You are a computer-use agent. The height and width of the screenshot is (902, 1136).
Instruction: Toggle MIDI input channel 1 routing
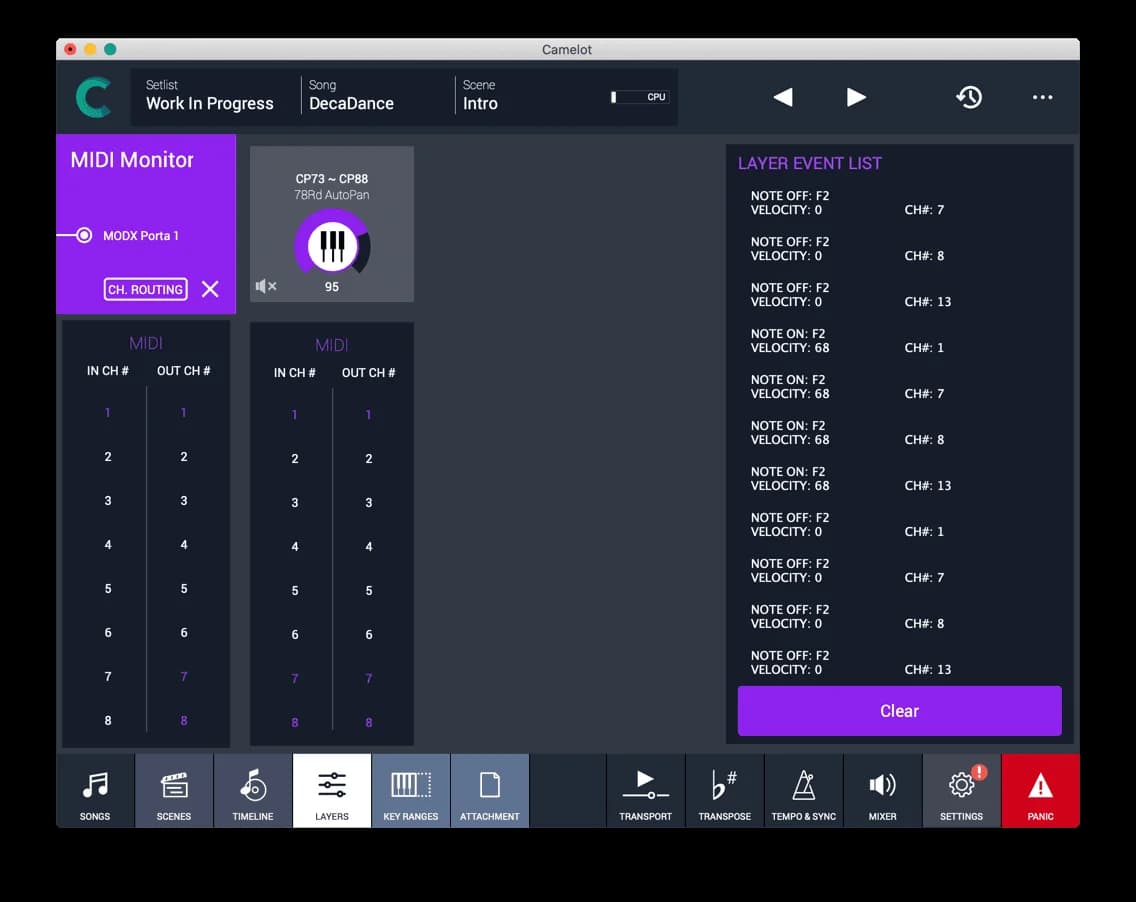107,412
